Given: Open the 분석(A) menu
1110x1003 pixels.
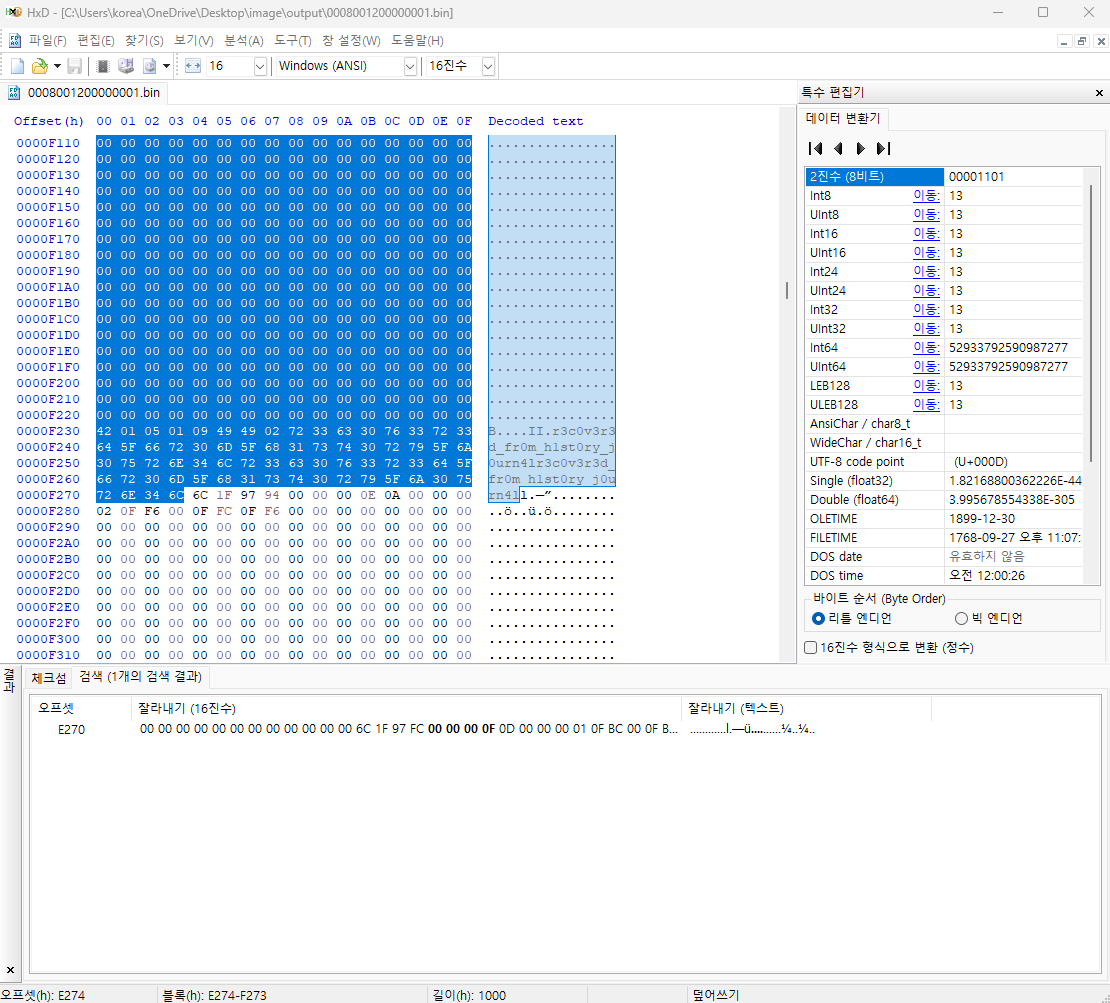Looking at the screenshot, I should pyautogui.click(x=243, y=41).
